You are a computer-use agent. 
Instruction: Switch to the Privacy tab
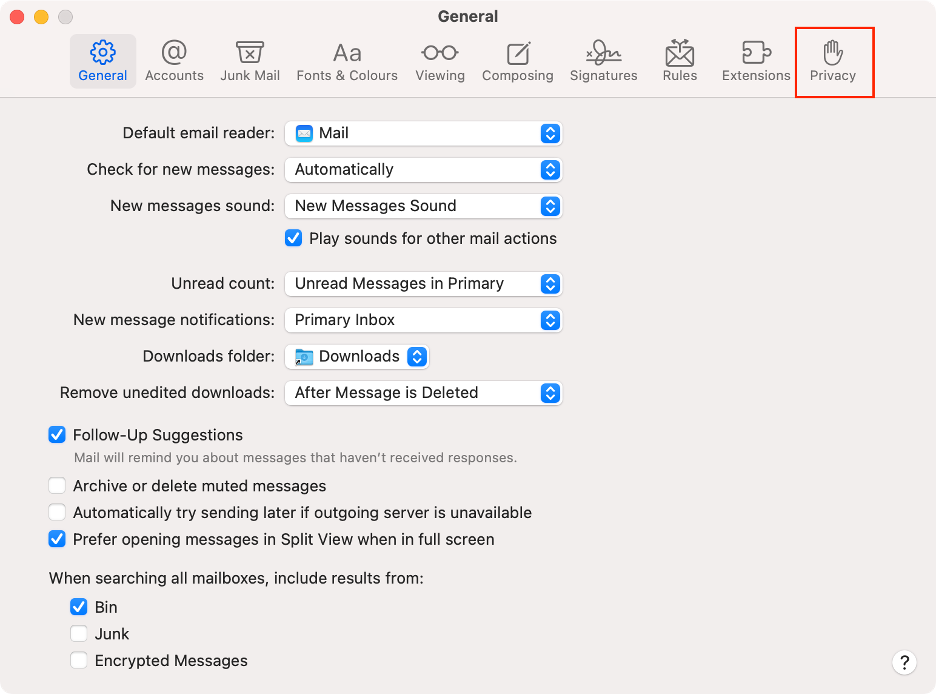click(x=834, y=60)
